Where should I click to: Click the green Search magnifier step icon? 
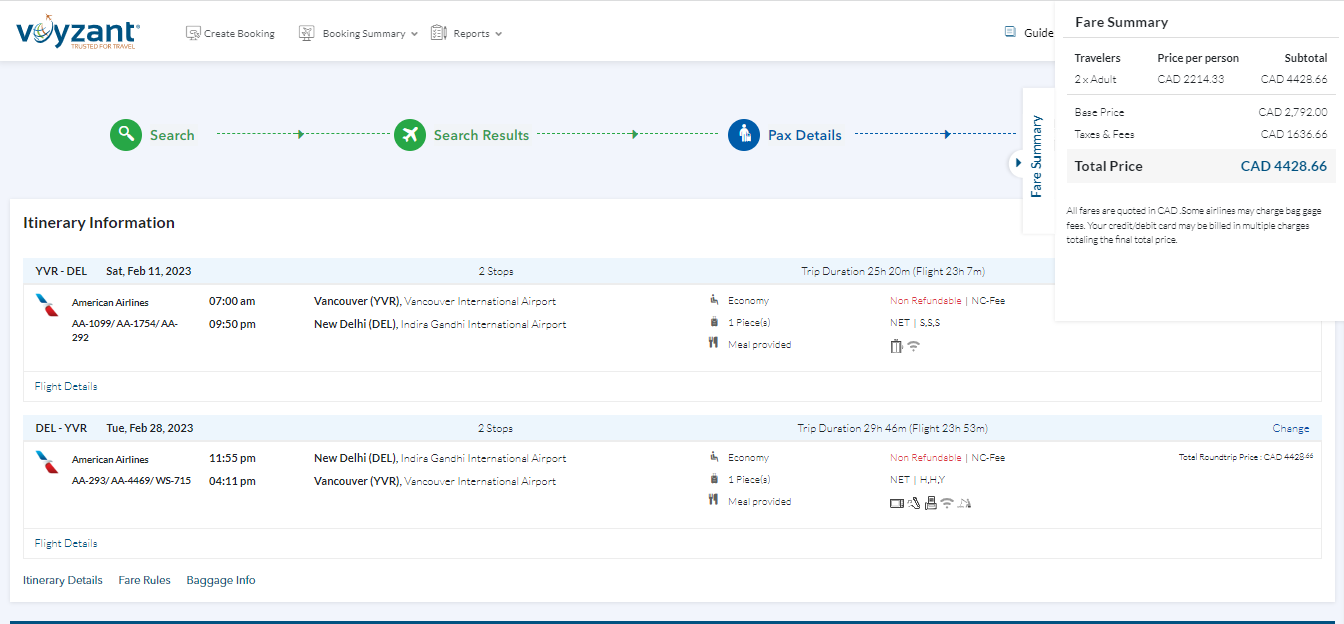click(x=126, y=135)
